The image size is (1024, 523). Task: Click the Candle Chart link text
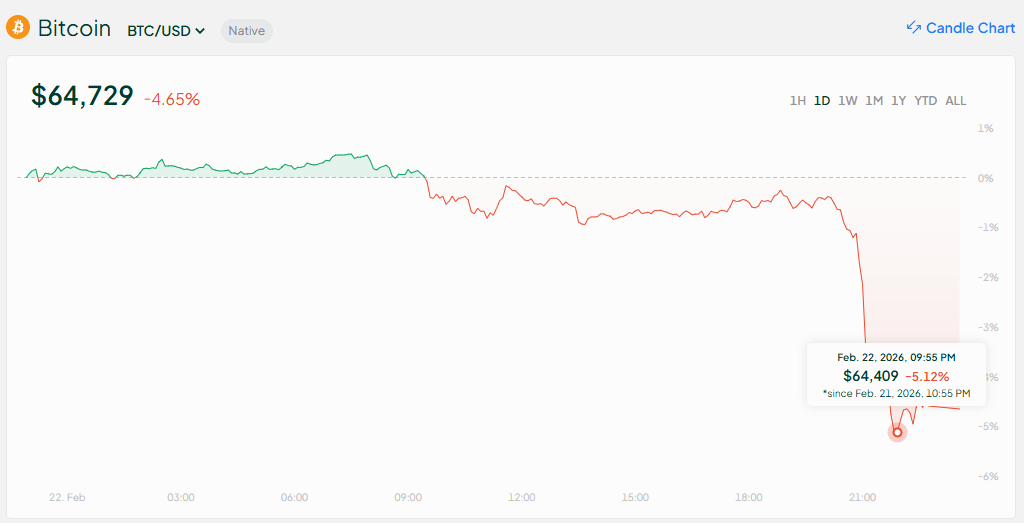point(970,28)
